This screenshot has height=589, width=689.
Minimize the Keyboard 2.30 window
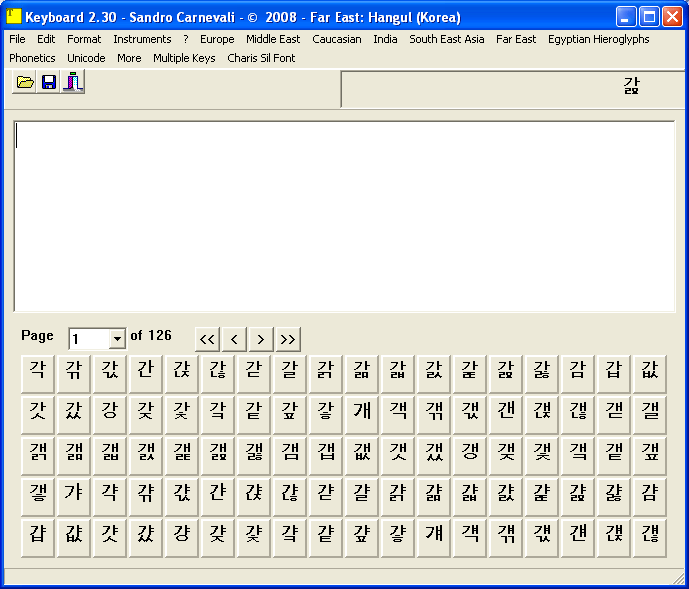click(x=626, y=17)
